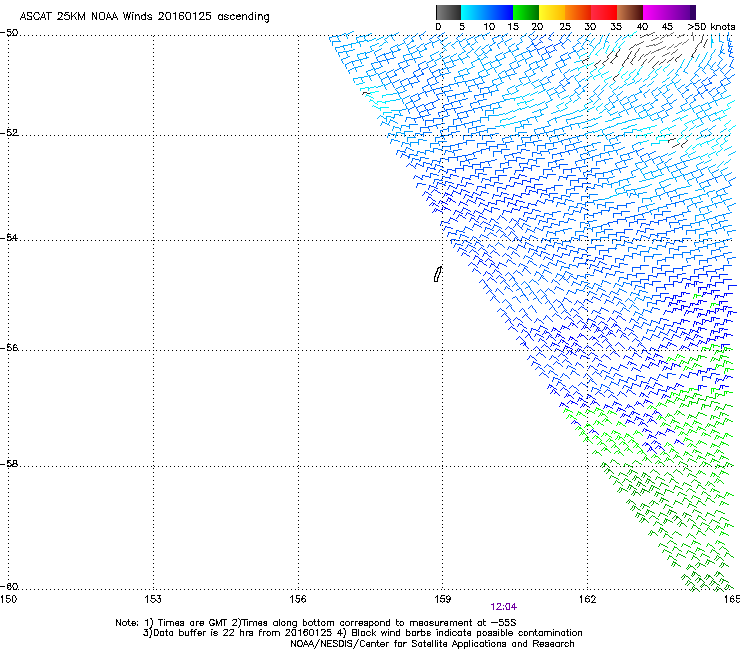Click the longitude axis label 162
Screen dimensions: 740x650
tap(588, 599)
